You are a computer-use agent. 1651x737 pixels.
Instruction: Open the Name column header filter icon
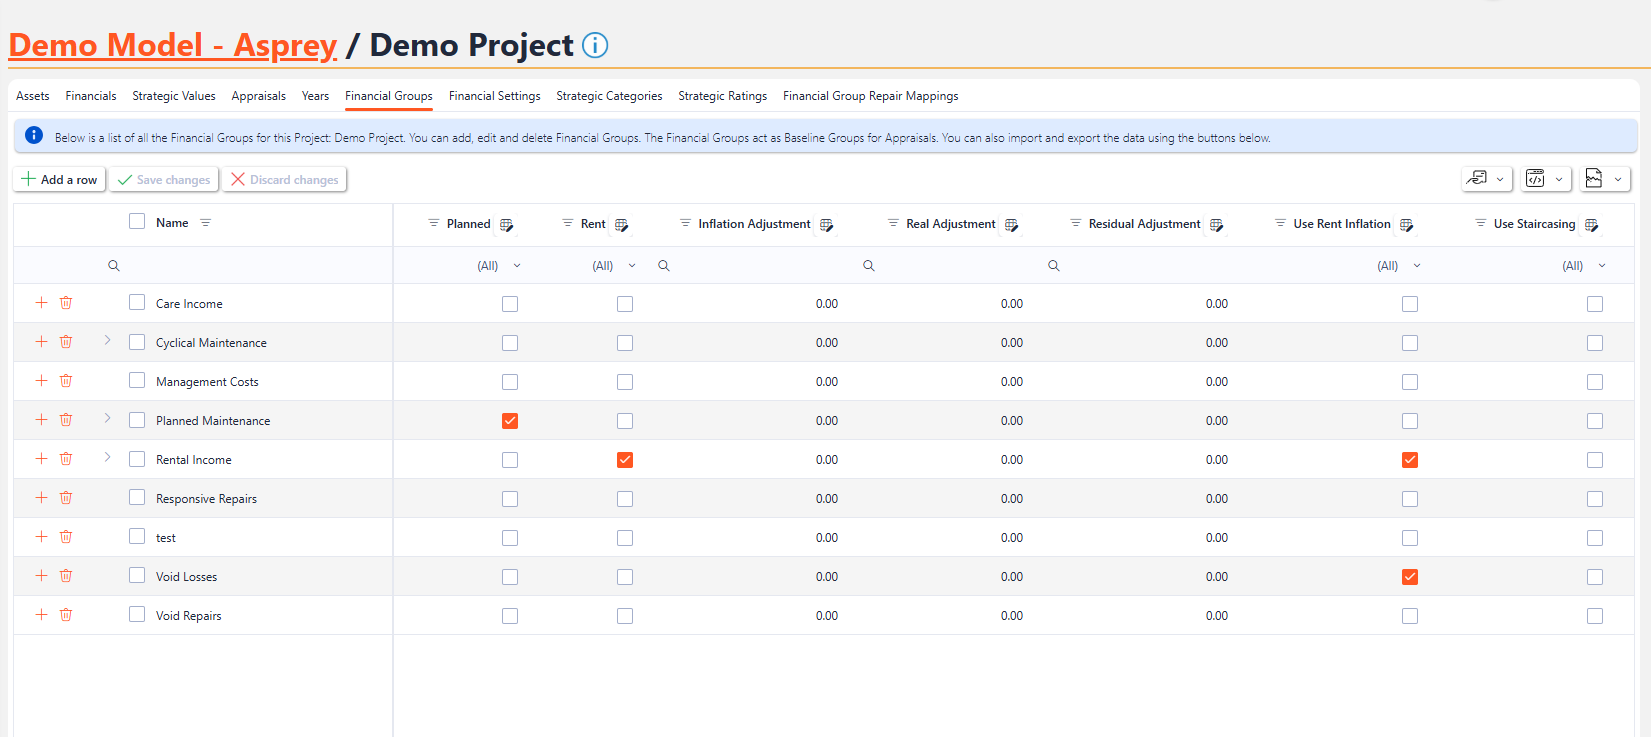point(206,223)
